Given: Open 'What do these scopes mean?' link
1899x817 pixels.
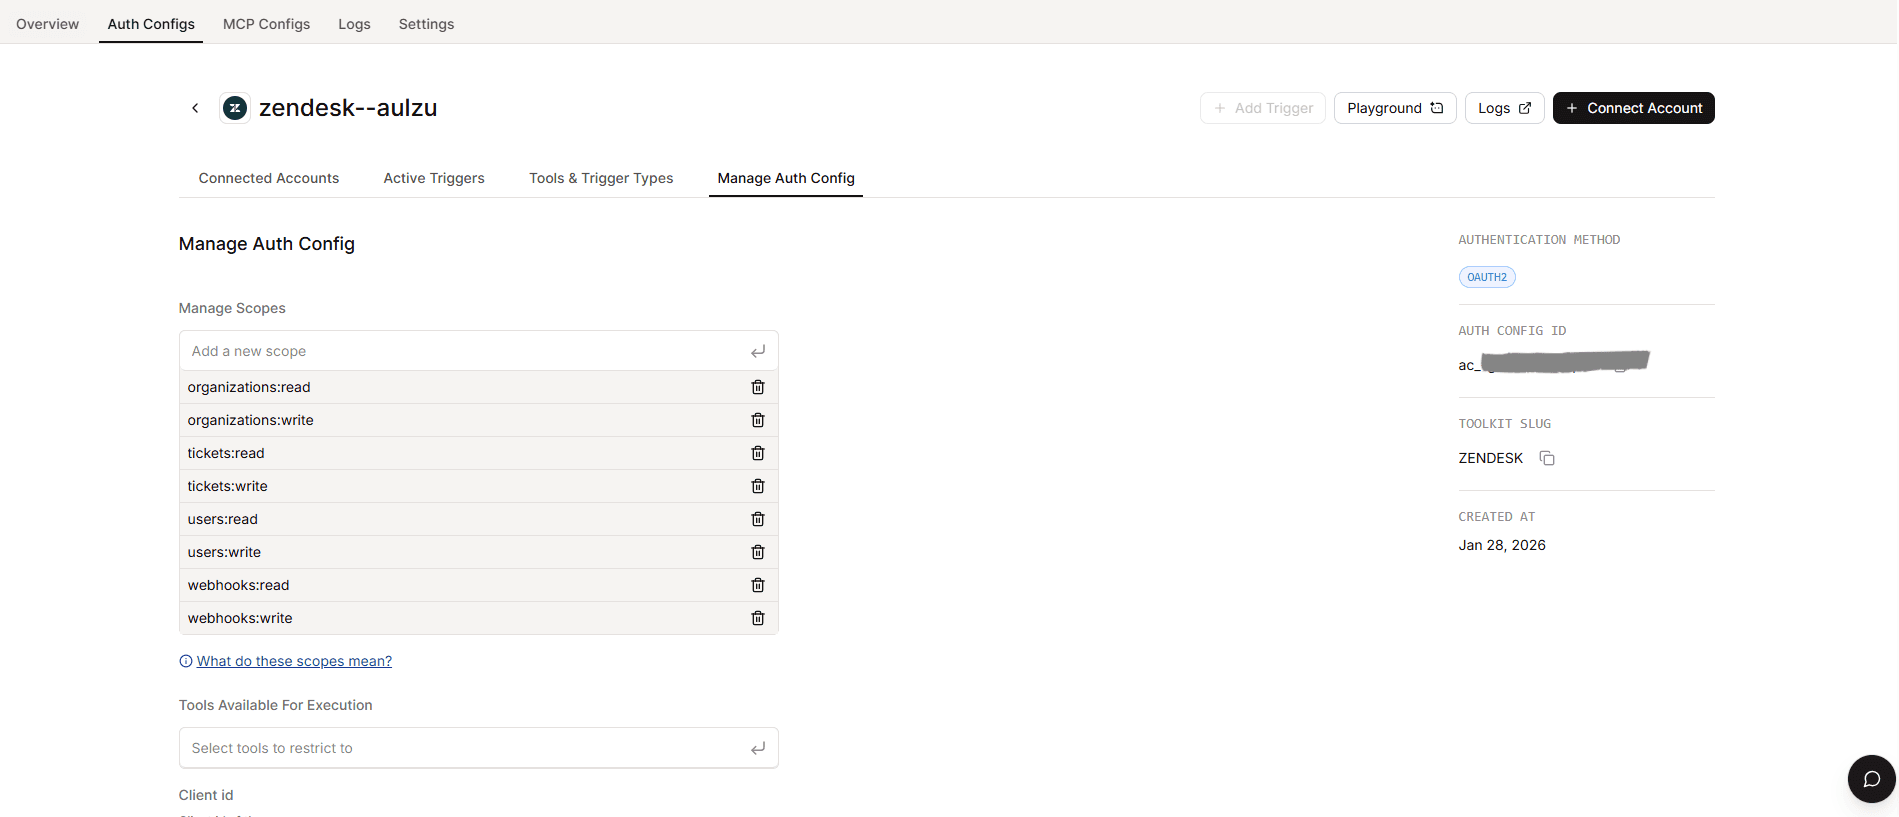Looking at the screenshot, I should tap(294, 661).
